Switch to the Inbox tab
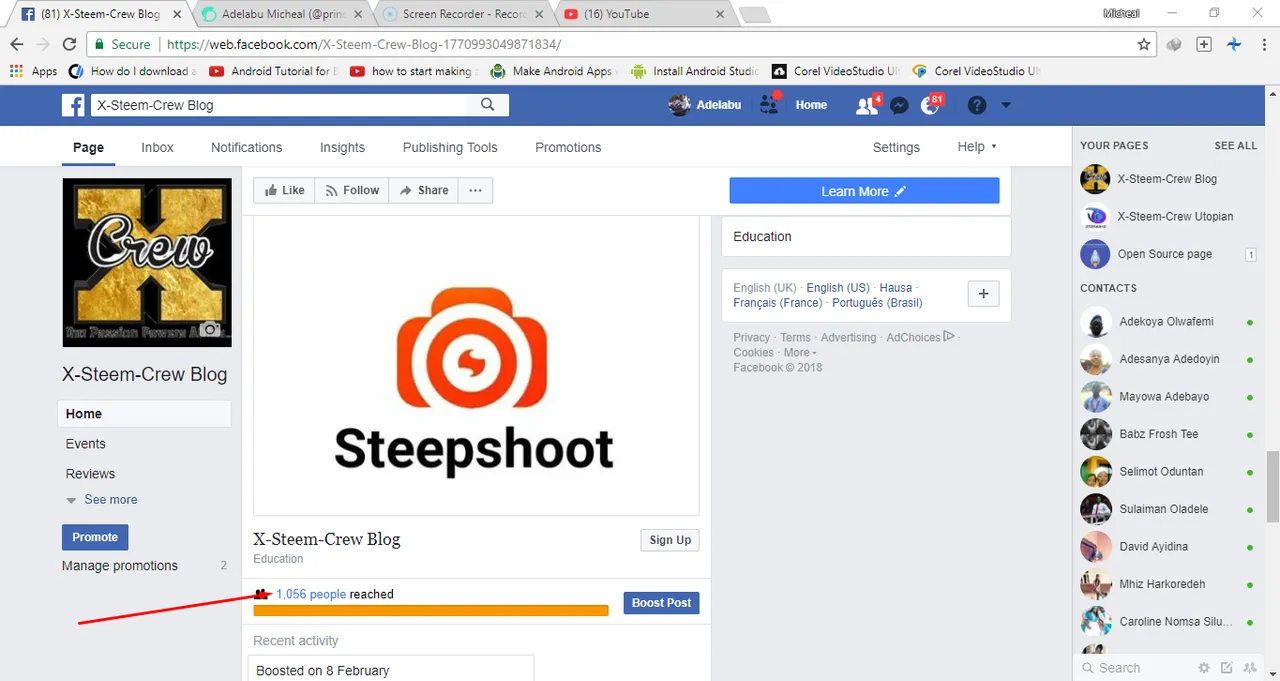 157,147
